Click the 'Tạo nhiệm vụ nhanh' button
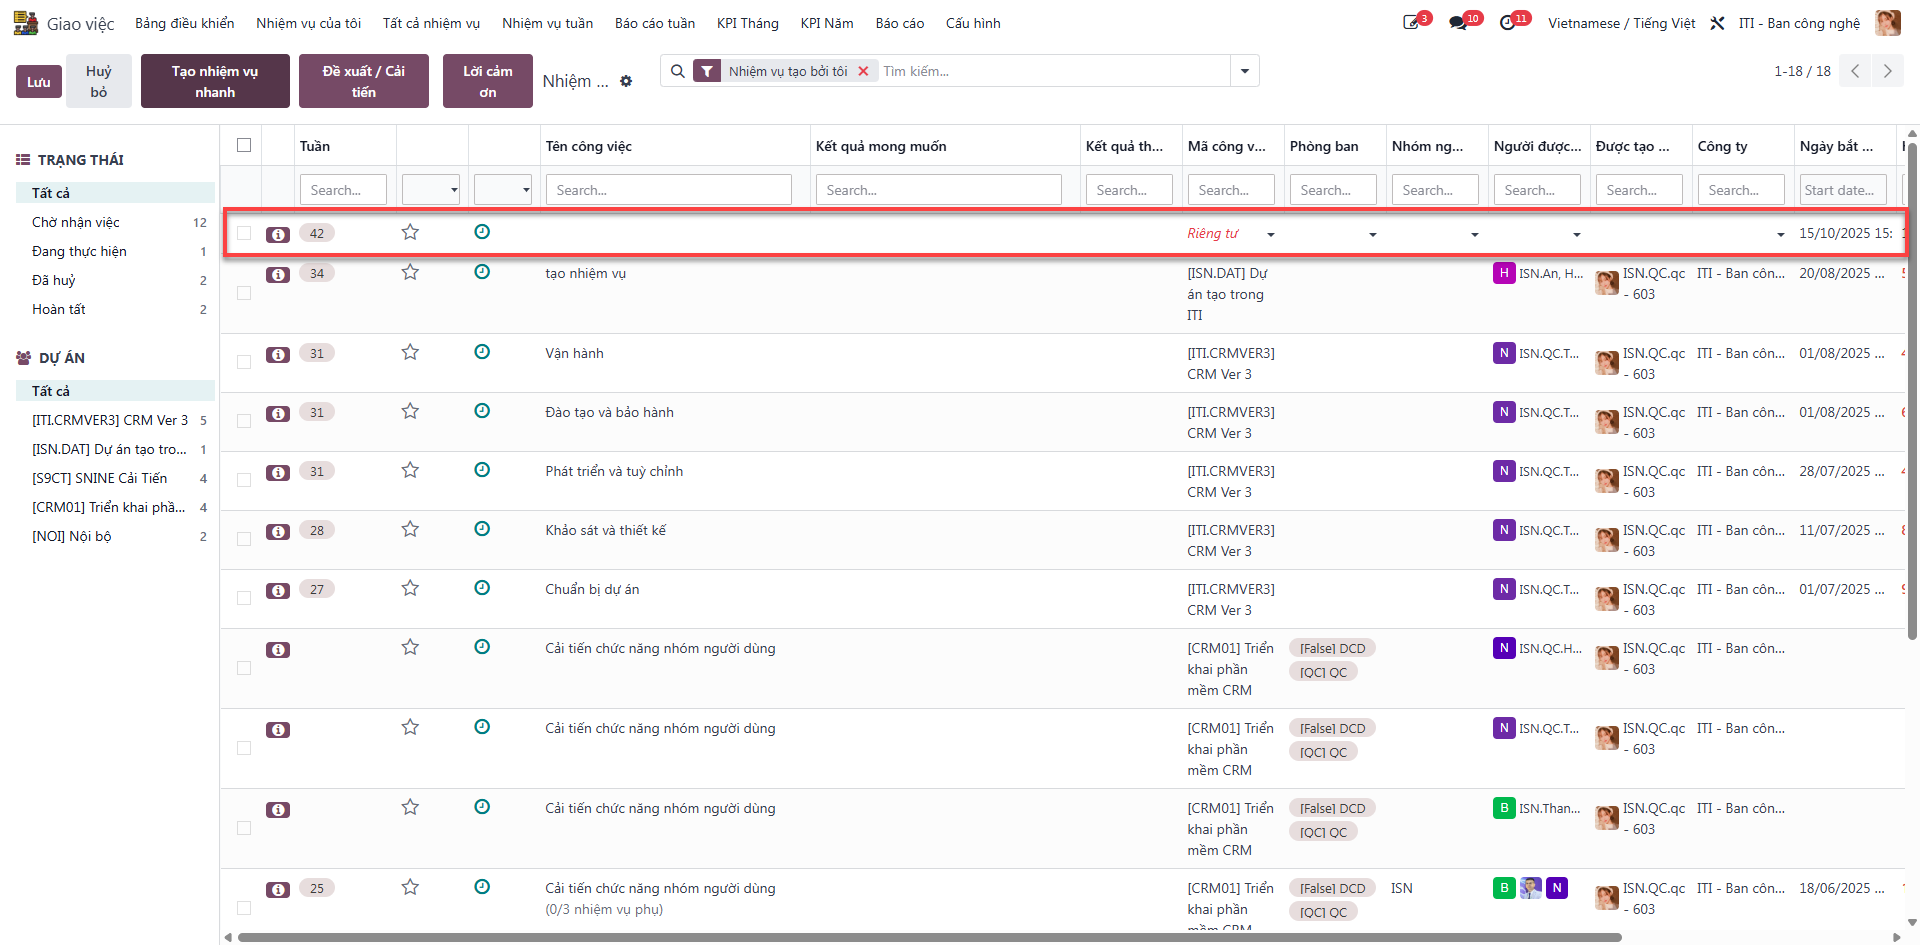The image size is (1920, 945). pos(215,81)
